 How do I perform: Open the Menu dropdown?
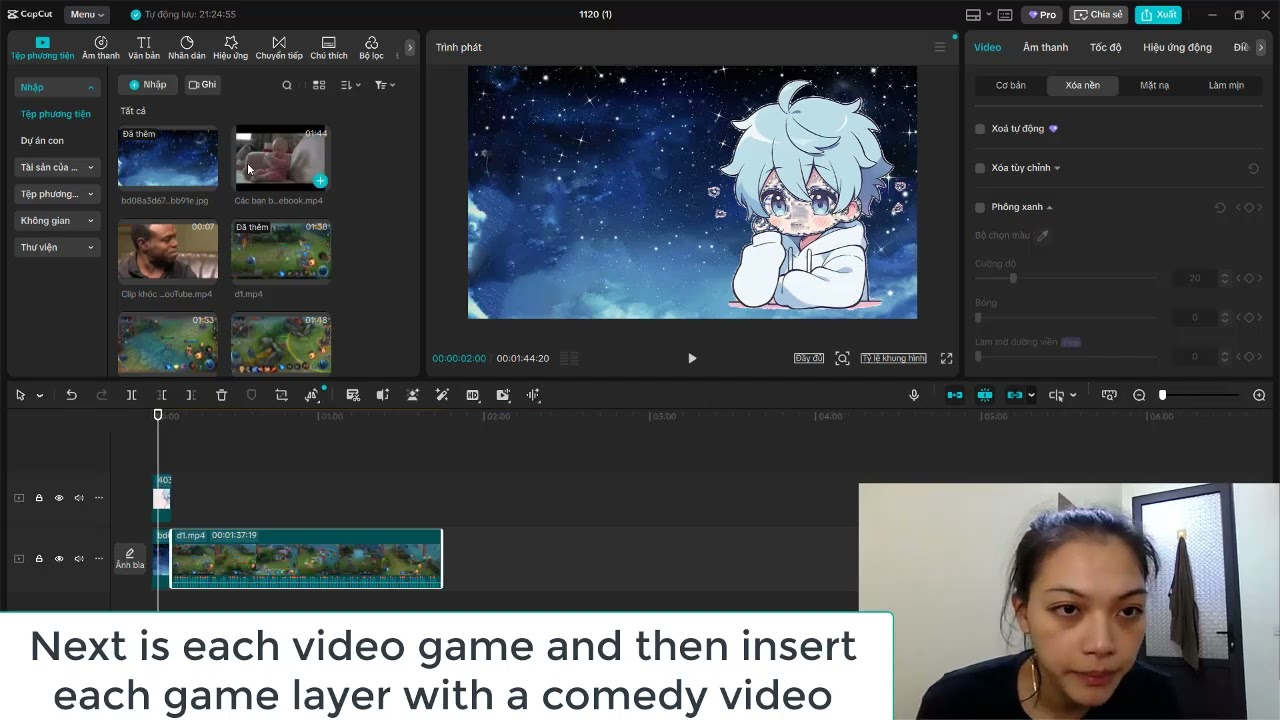87,15
